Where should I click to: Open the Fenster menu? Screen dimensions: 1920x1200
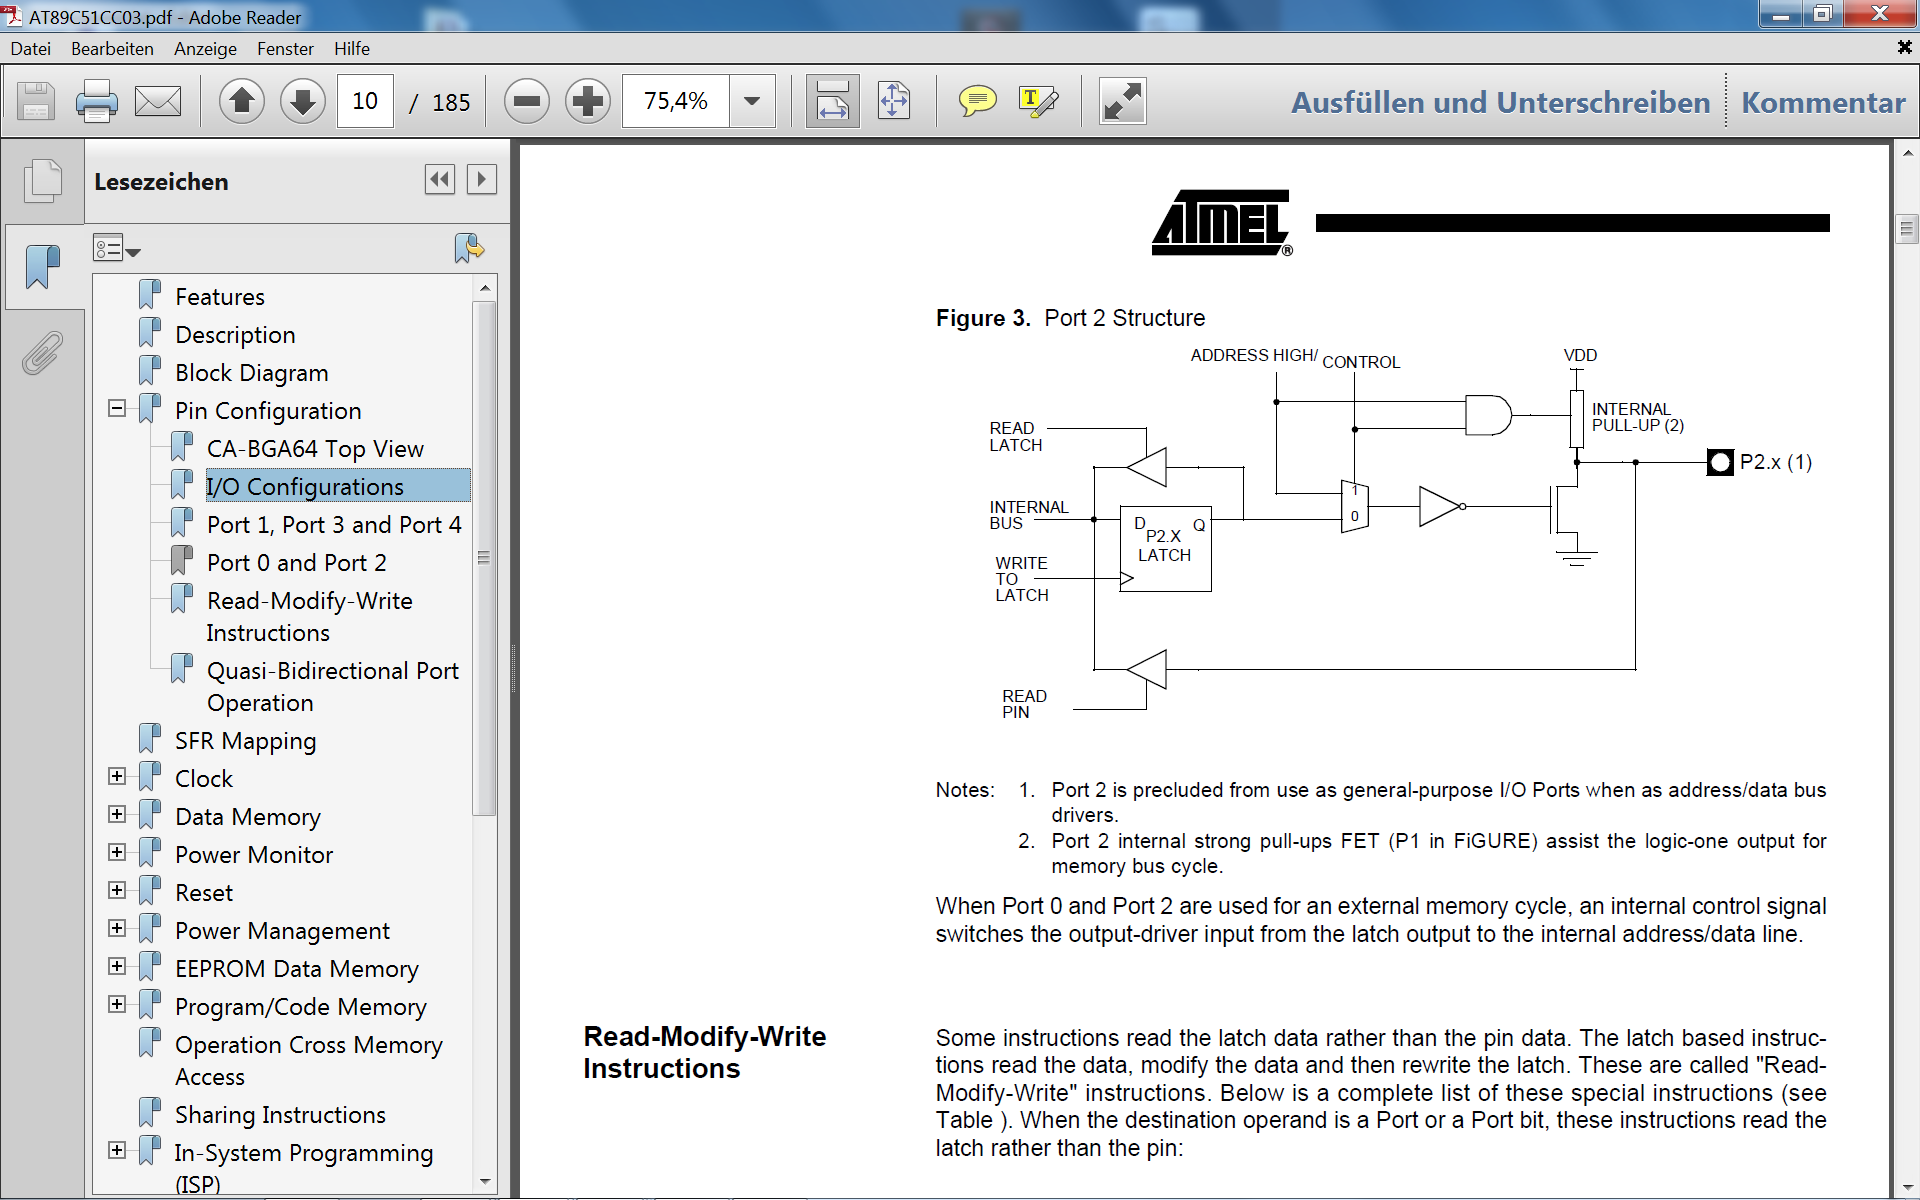[285, 48]
